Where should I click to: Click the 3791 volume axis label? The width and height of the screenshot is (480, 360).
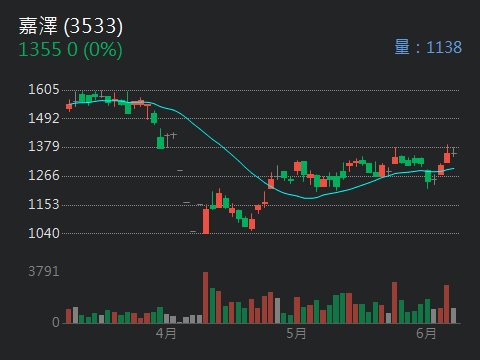pyautogui.click(x=44, y=271)
